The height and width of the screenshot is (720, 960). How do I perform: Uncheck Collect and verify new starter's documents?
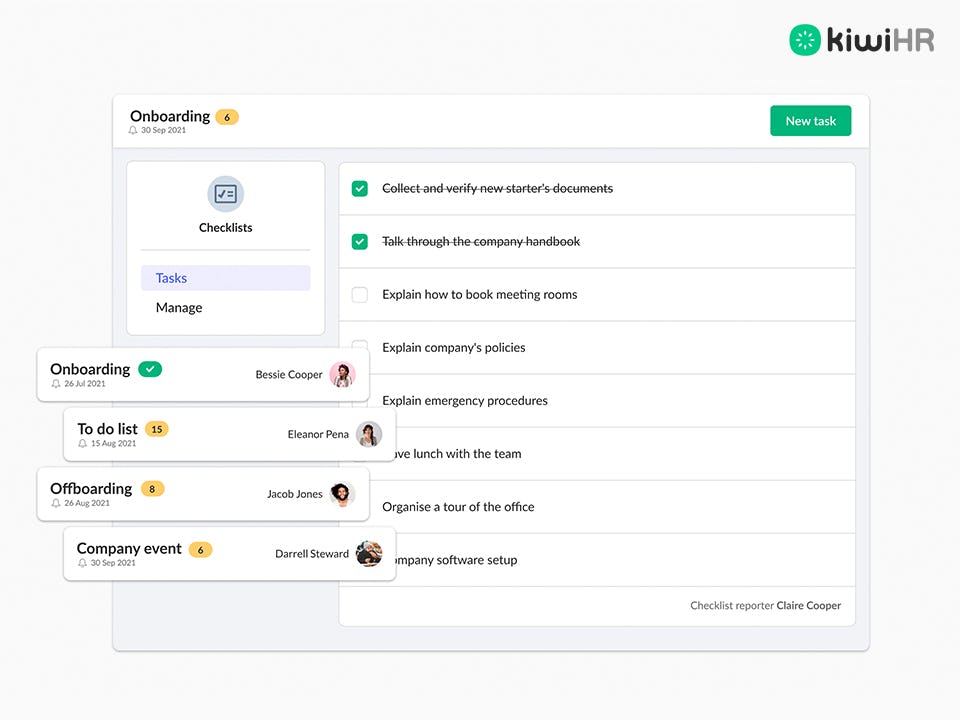[x=360, y=189]
